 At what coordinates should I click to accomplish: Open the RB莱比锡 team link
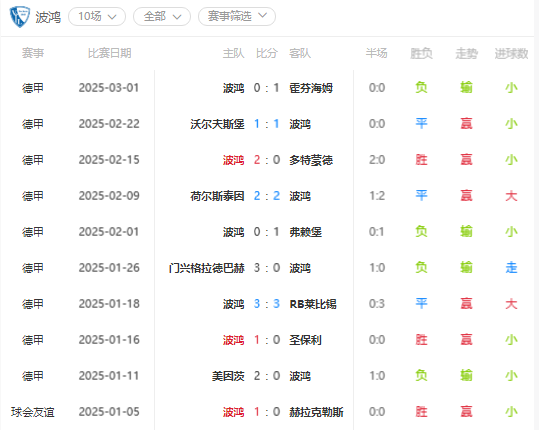click(x=313, y=304)
